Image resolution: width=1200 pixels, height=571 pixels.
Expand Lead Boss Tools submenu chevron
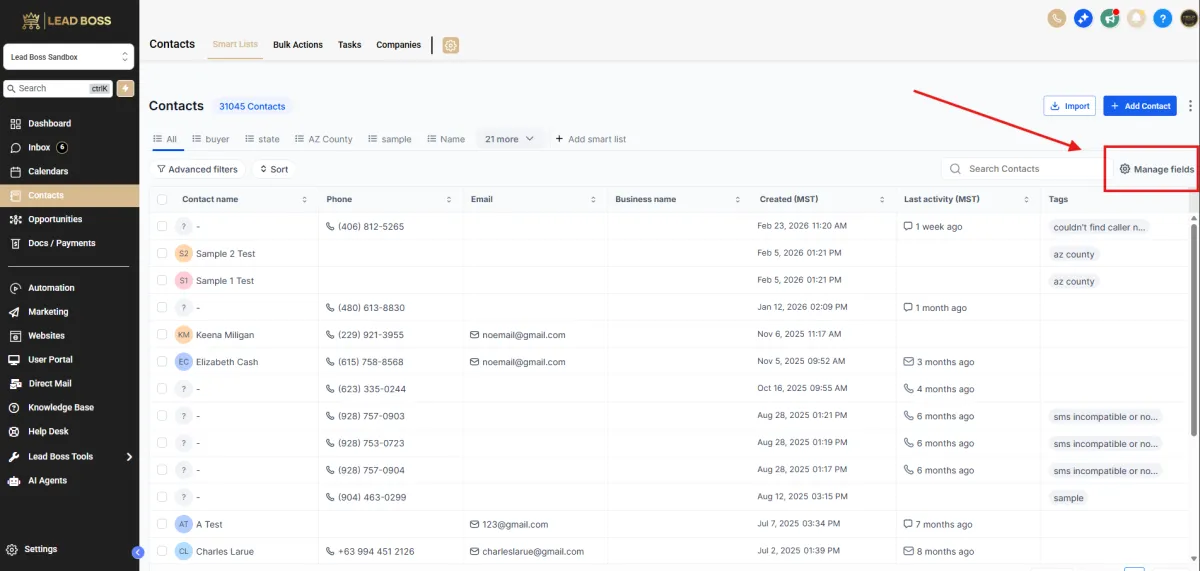coord(129,457)
